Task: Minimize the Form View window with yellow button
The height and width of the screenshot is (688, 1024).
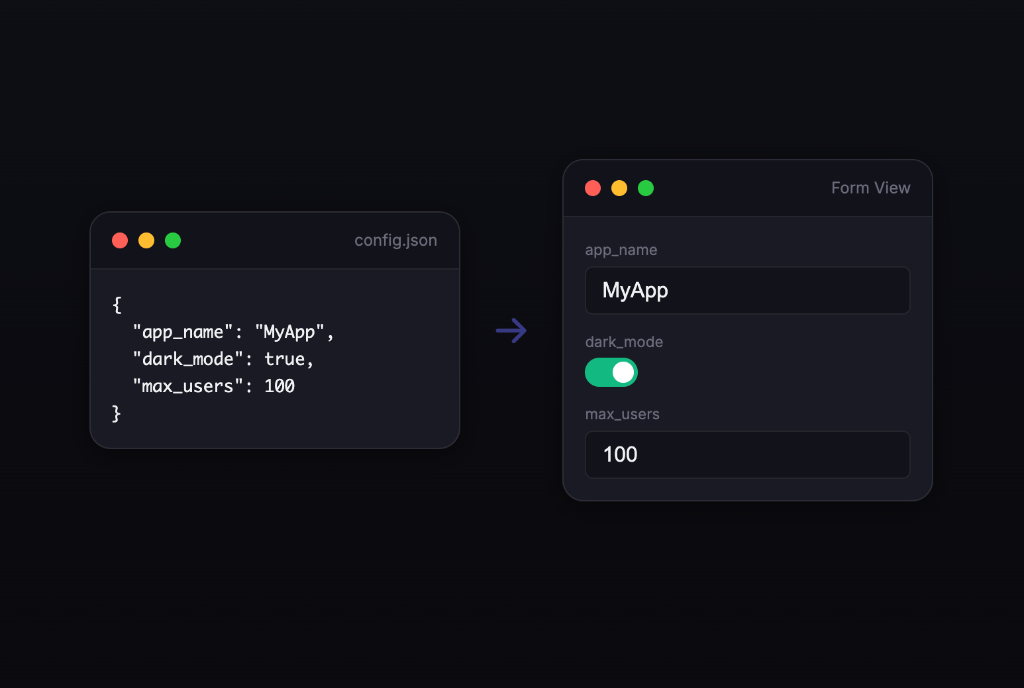Action: (x=619, y=188)
